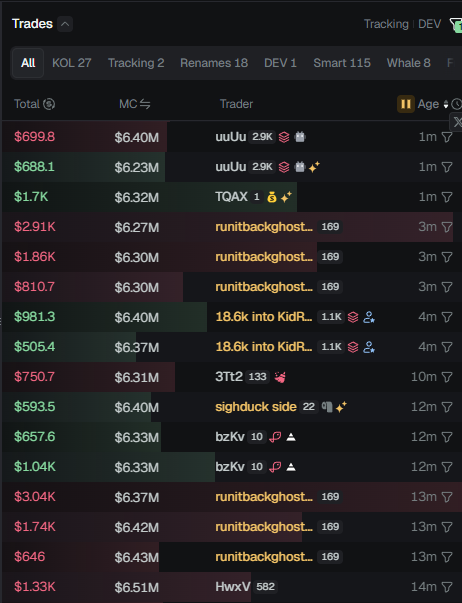Screen dimensions: 462x603
Task: Select the All tab
Action: pyautogui.click(x=28, y=63)
